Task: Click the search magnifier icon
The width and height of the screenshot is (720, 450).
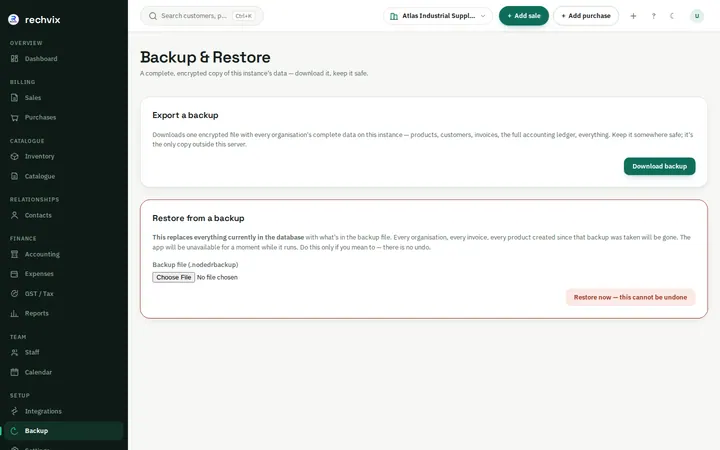Action: [153, 16]
